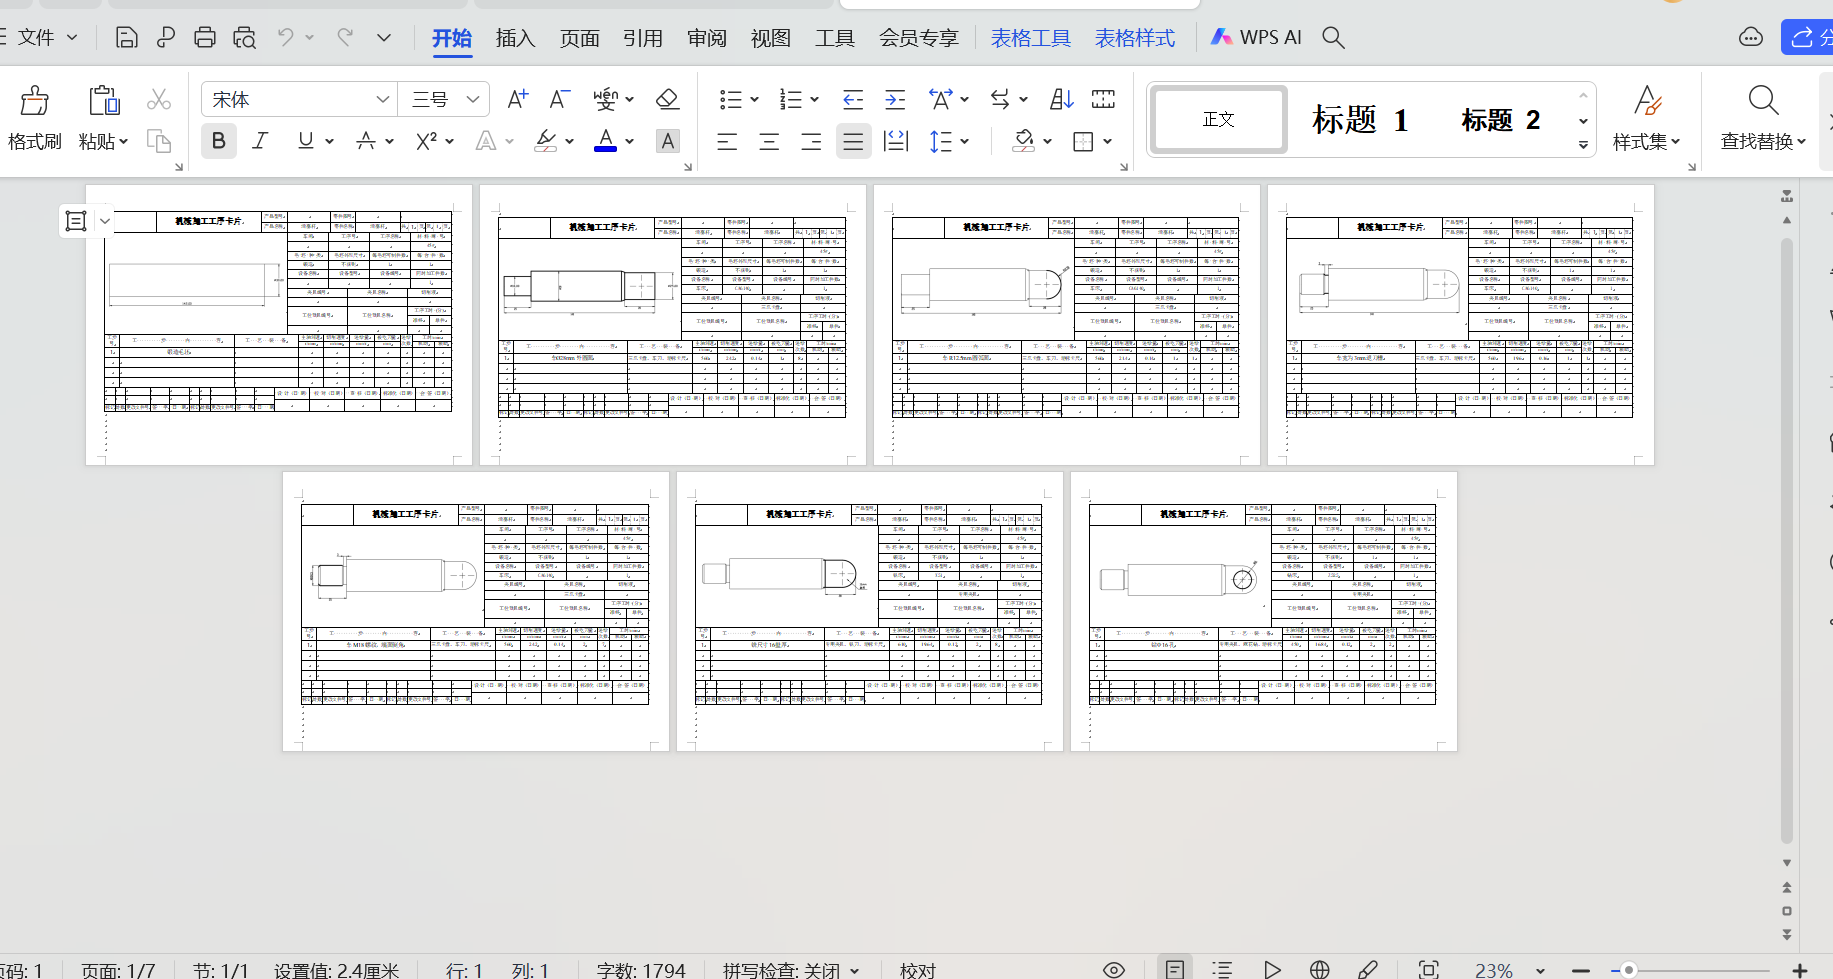The height and width of the screenshot is (979, 1833).
Task: Click the Redo arrow icon
Action: coord(345,37)
